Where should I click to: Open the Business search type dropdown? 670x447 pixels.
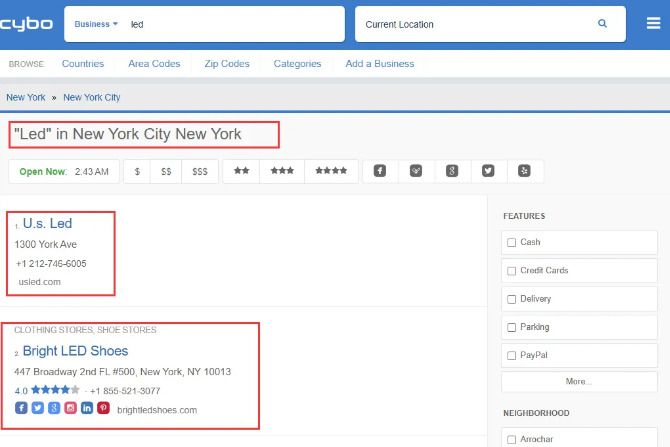96,24
